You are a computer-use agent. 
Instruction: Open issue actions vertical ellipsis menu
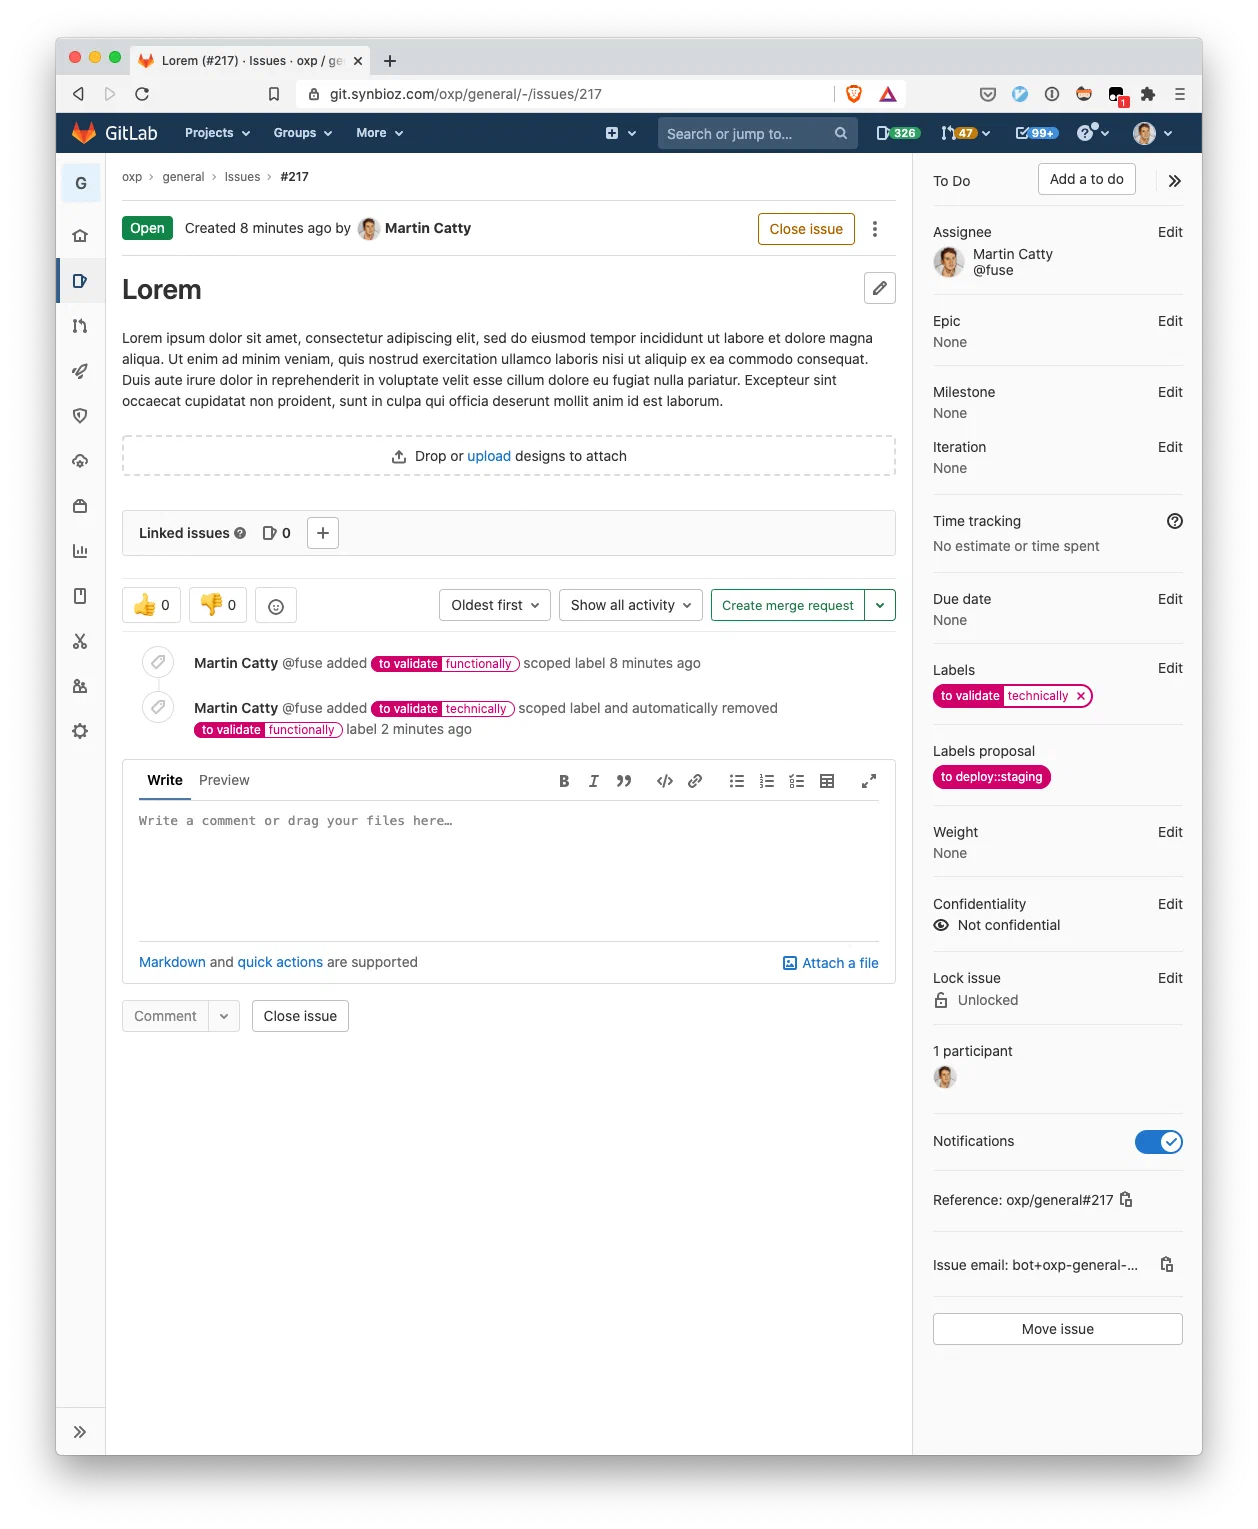[875, 229]
